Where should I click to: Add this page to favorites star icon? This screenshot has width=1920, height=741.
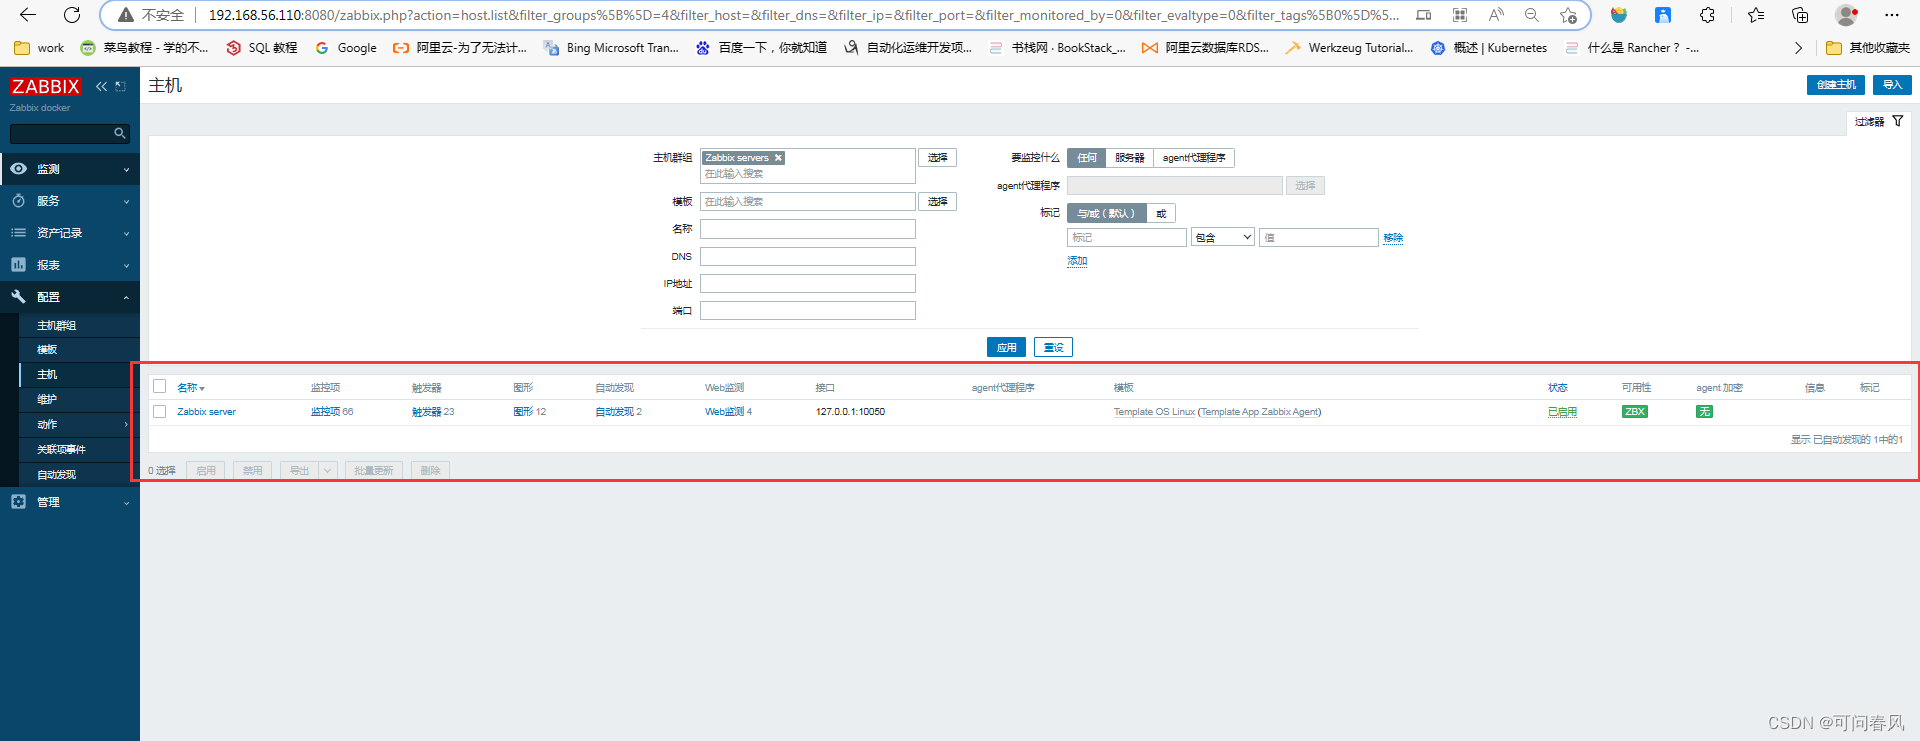click(1568, 15)
